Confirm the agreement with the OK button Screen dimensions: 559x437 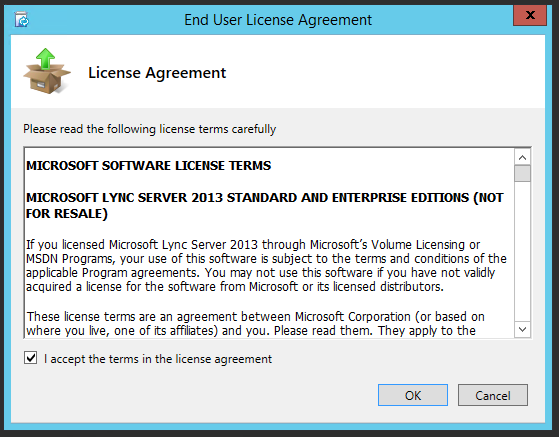pos(413,395)
